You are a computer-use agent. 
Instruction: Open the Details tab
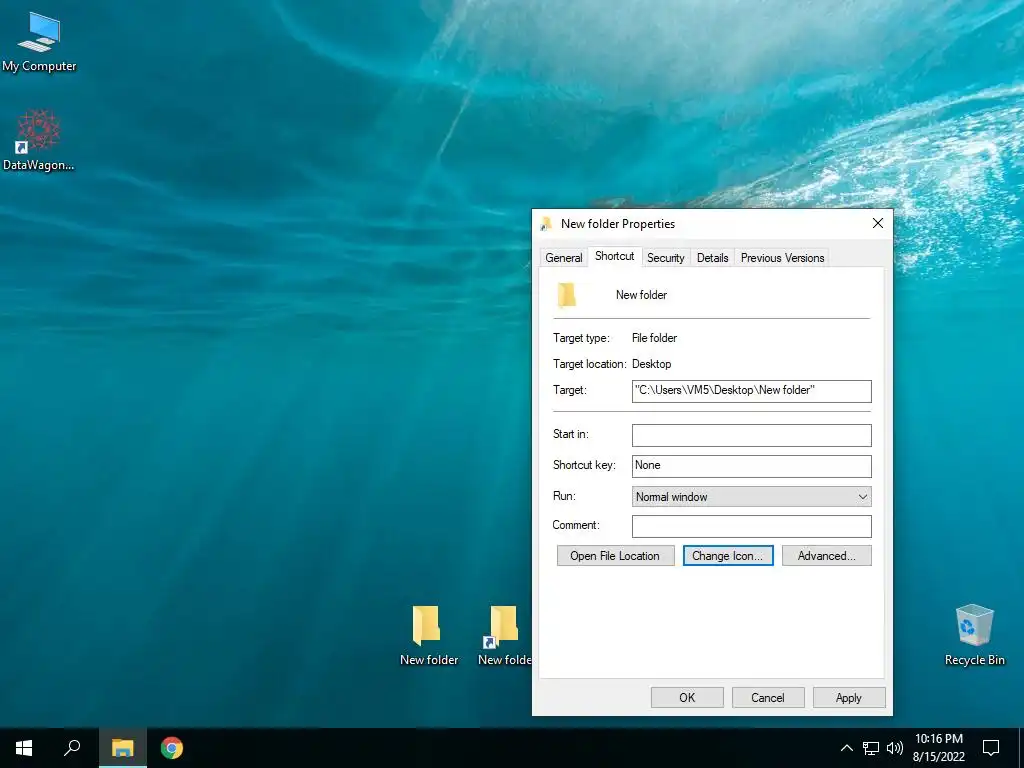(712, 258)
